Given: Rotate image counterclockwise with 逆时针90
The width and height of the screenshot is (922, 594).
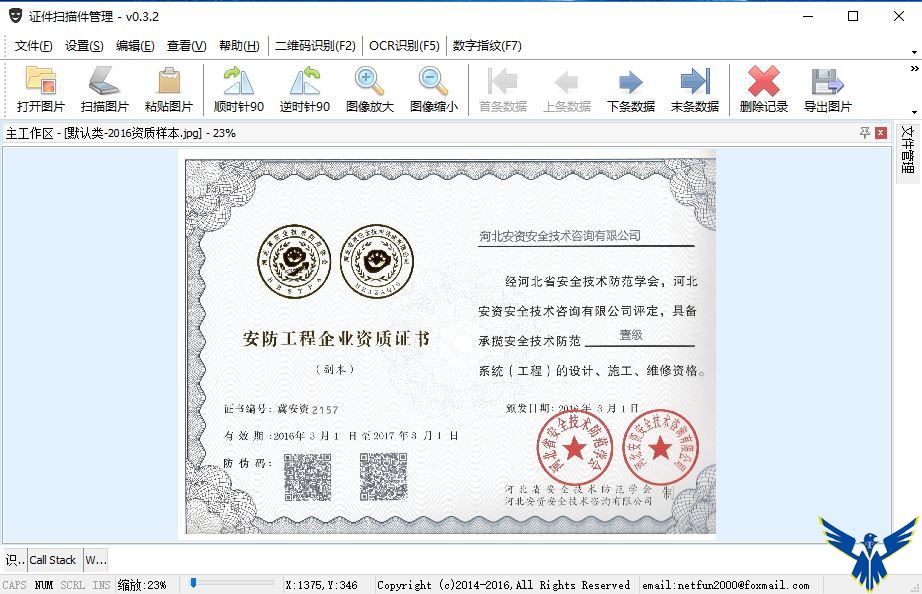Looking at the screenshot, I should (304, 89).
